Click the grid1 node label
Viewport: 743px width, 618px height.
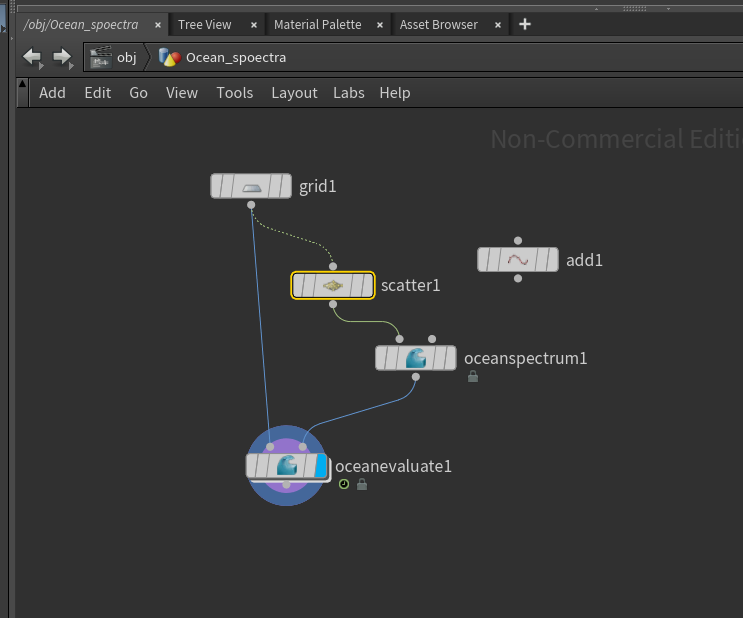(317, 187)
